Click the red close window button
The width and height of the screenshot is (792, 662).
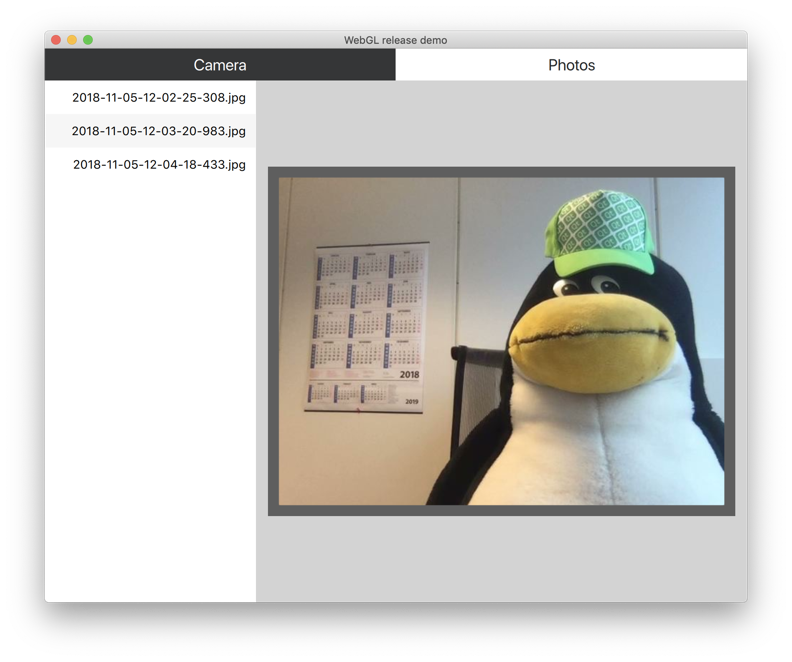click(x=56, y=40)
